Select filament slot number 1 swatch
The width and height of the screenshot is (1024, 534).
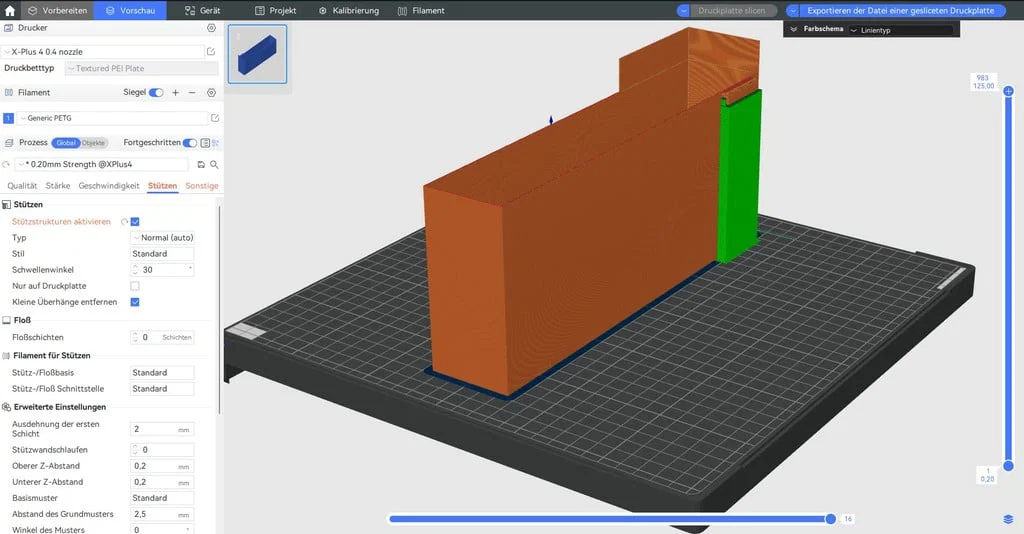8,118
